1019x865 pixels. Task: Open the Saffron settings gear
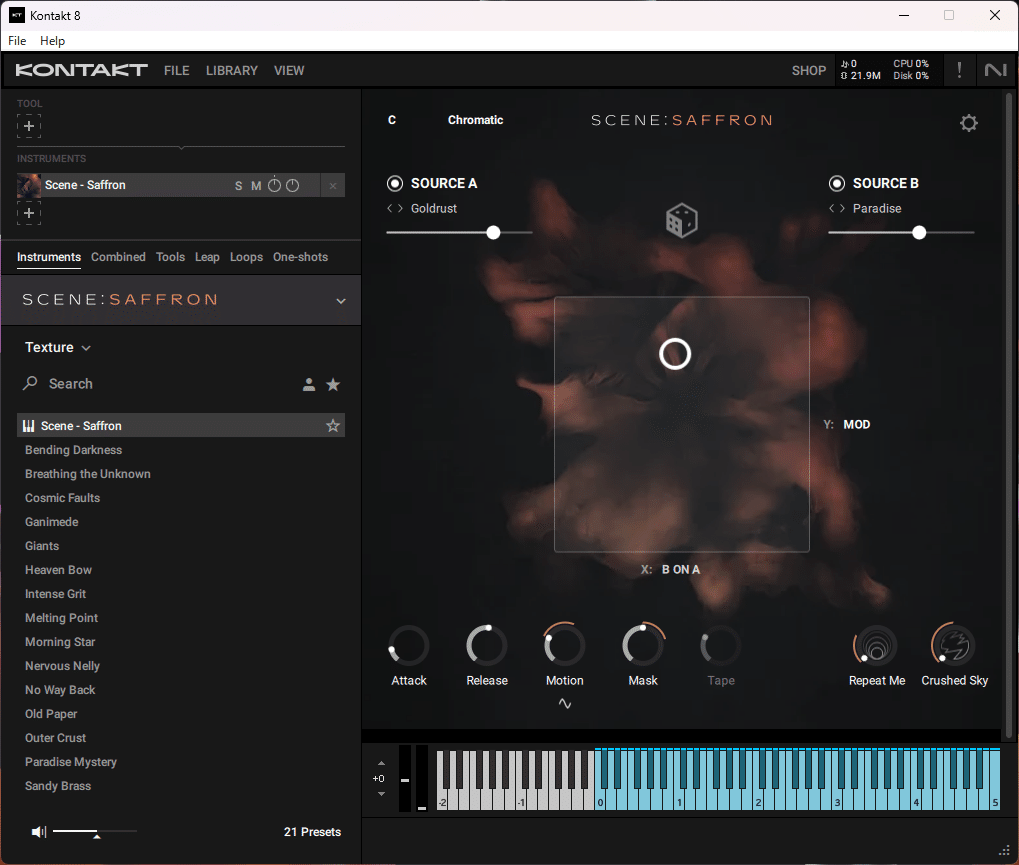(968, 123)
